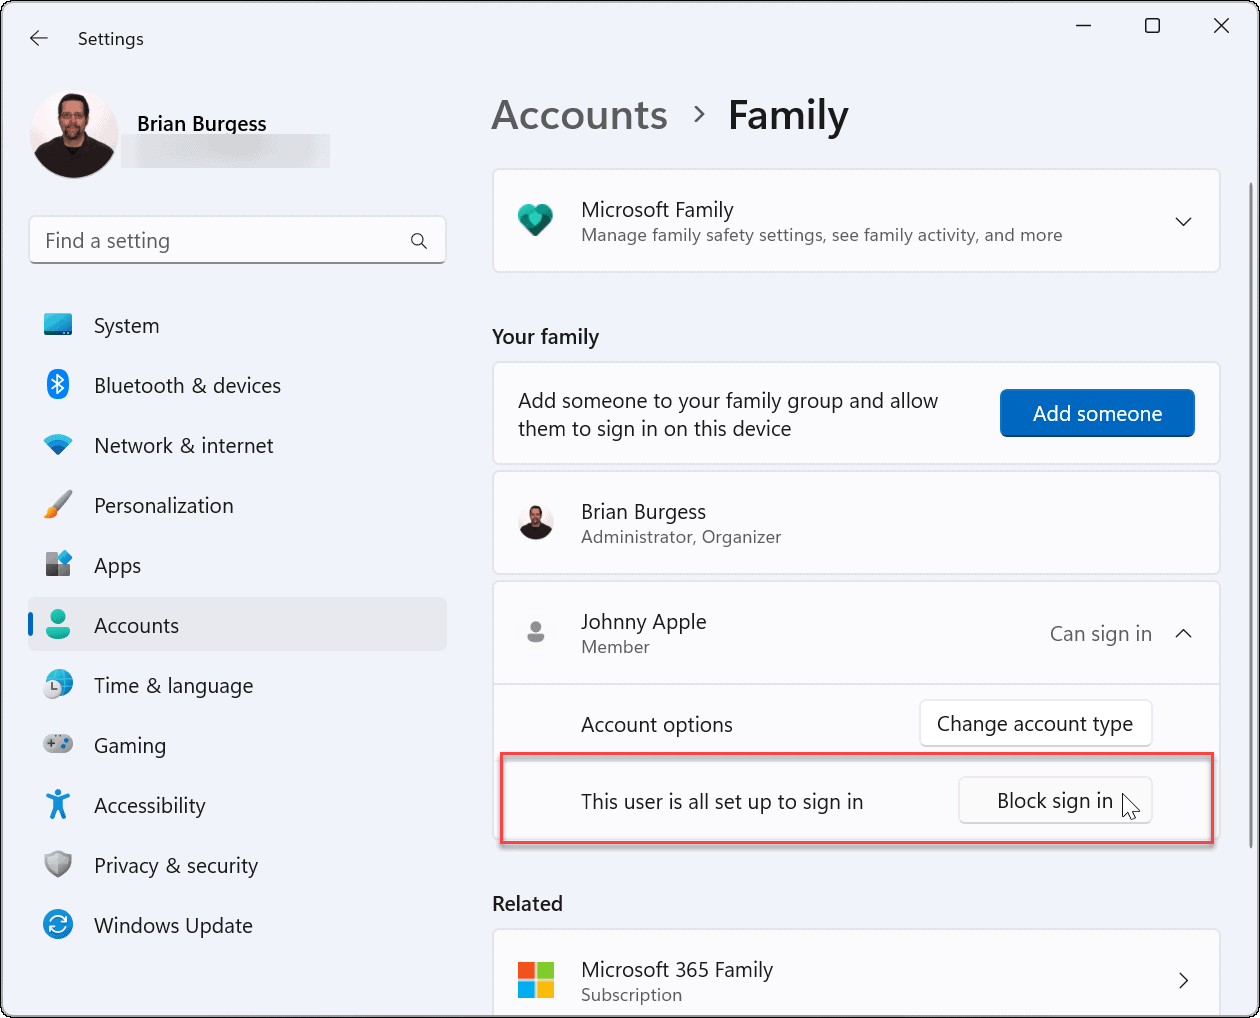
Task: Click the Add someone button
Action: point(1097,413)
